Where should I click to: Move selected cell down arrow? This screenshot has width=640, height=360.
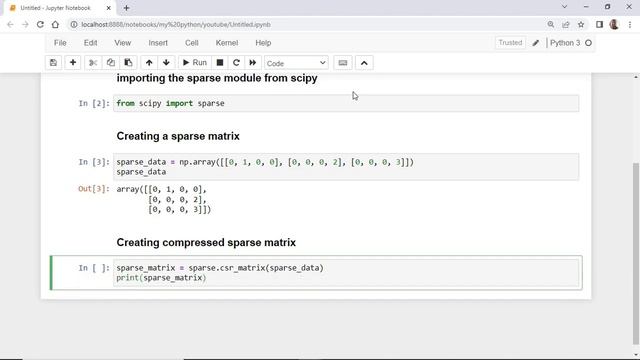pyautogui.click(x=166, y=63)
